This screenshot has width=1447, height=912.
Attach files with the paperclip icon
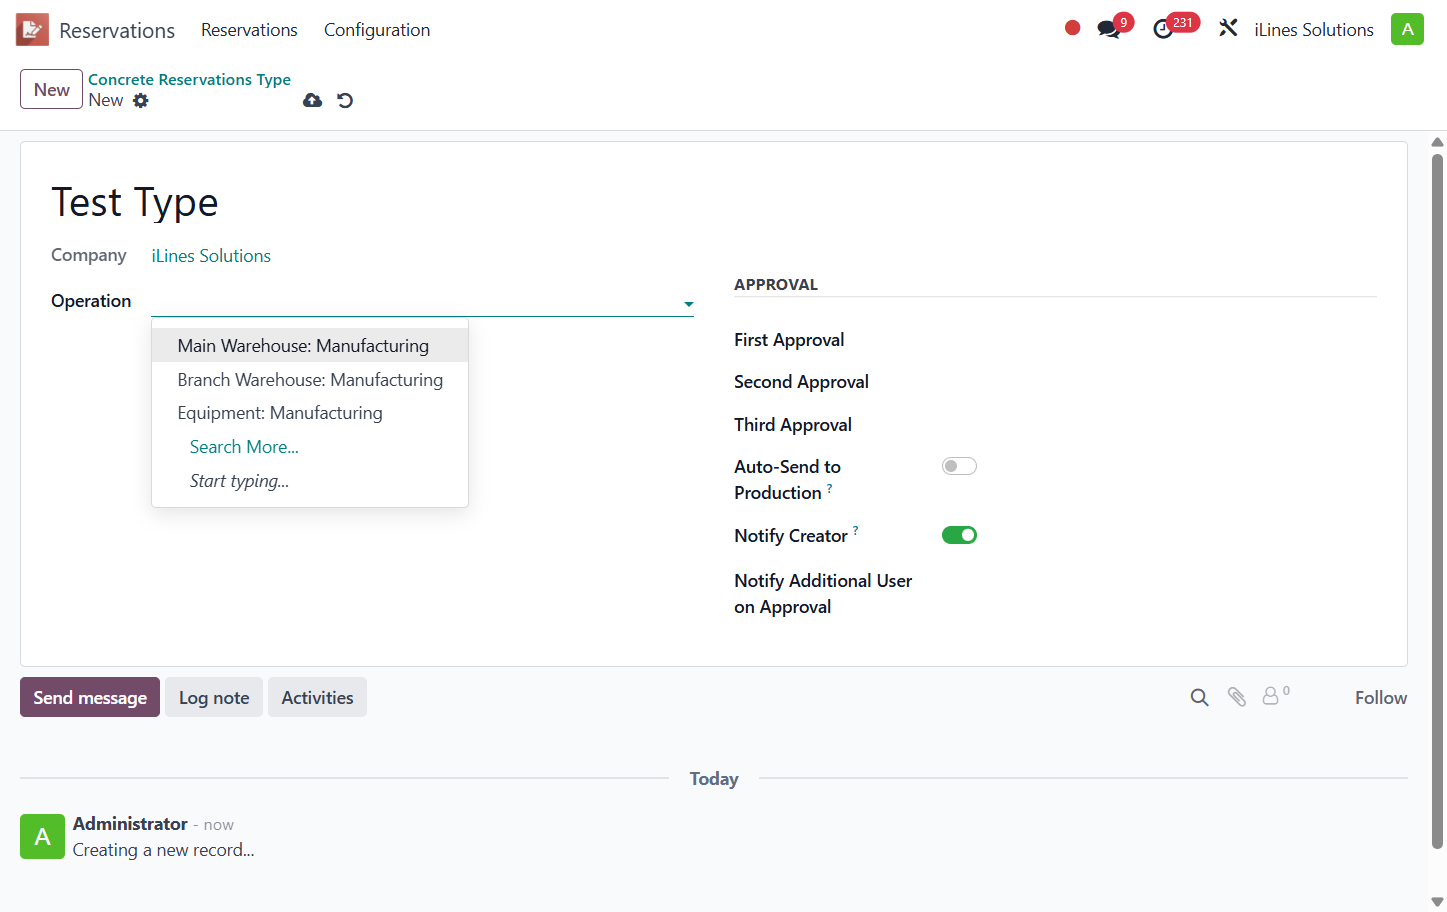[x=1237, y=697]
